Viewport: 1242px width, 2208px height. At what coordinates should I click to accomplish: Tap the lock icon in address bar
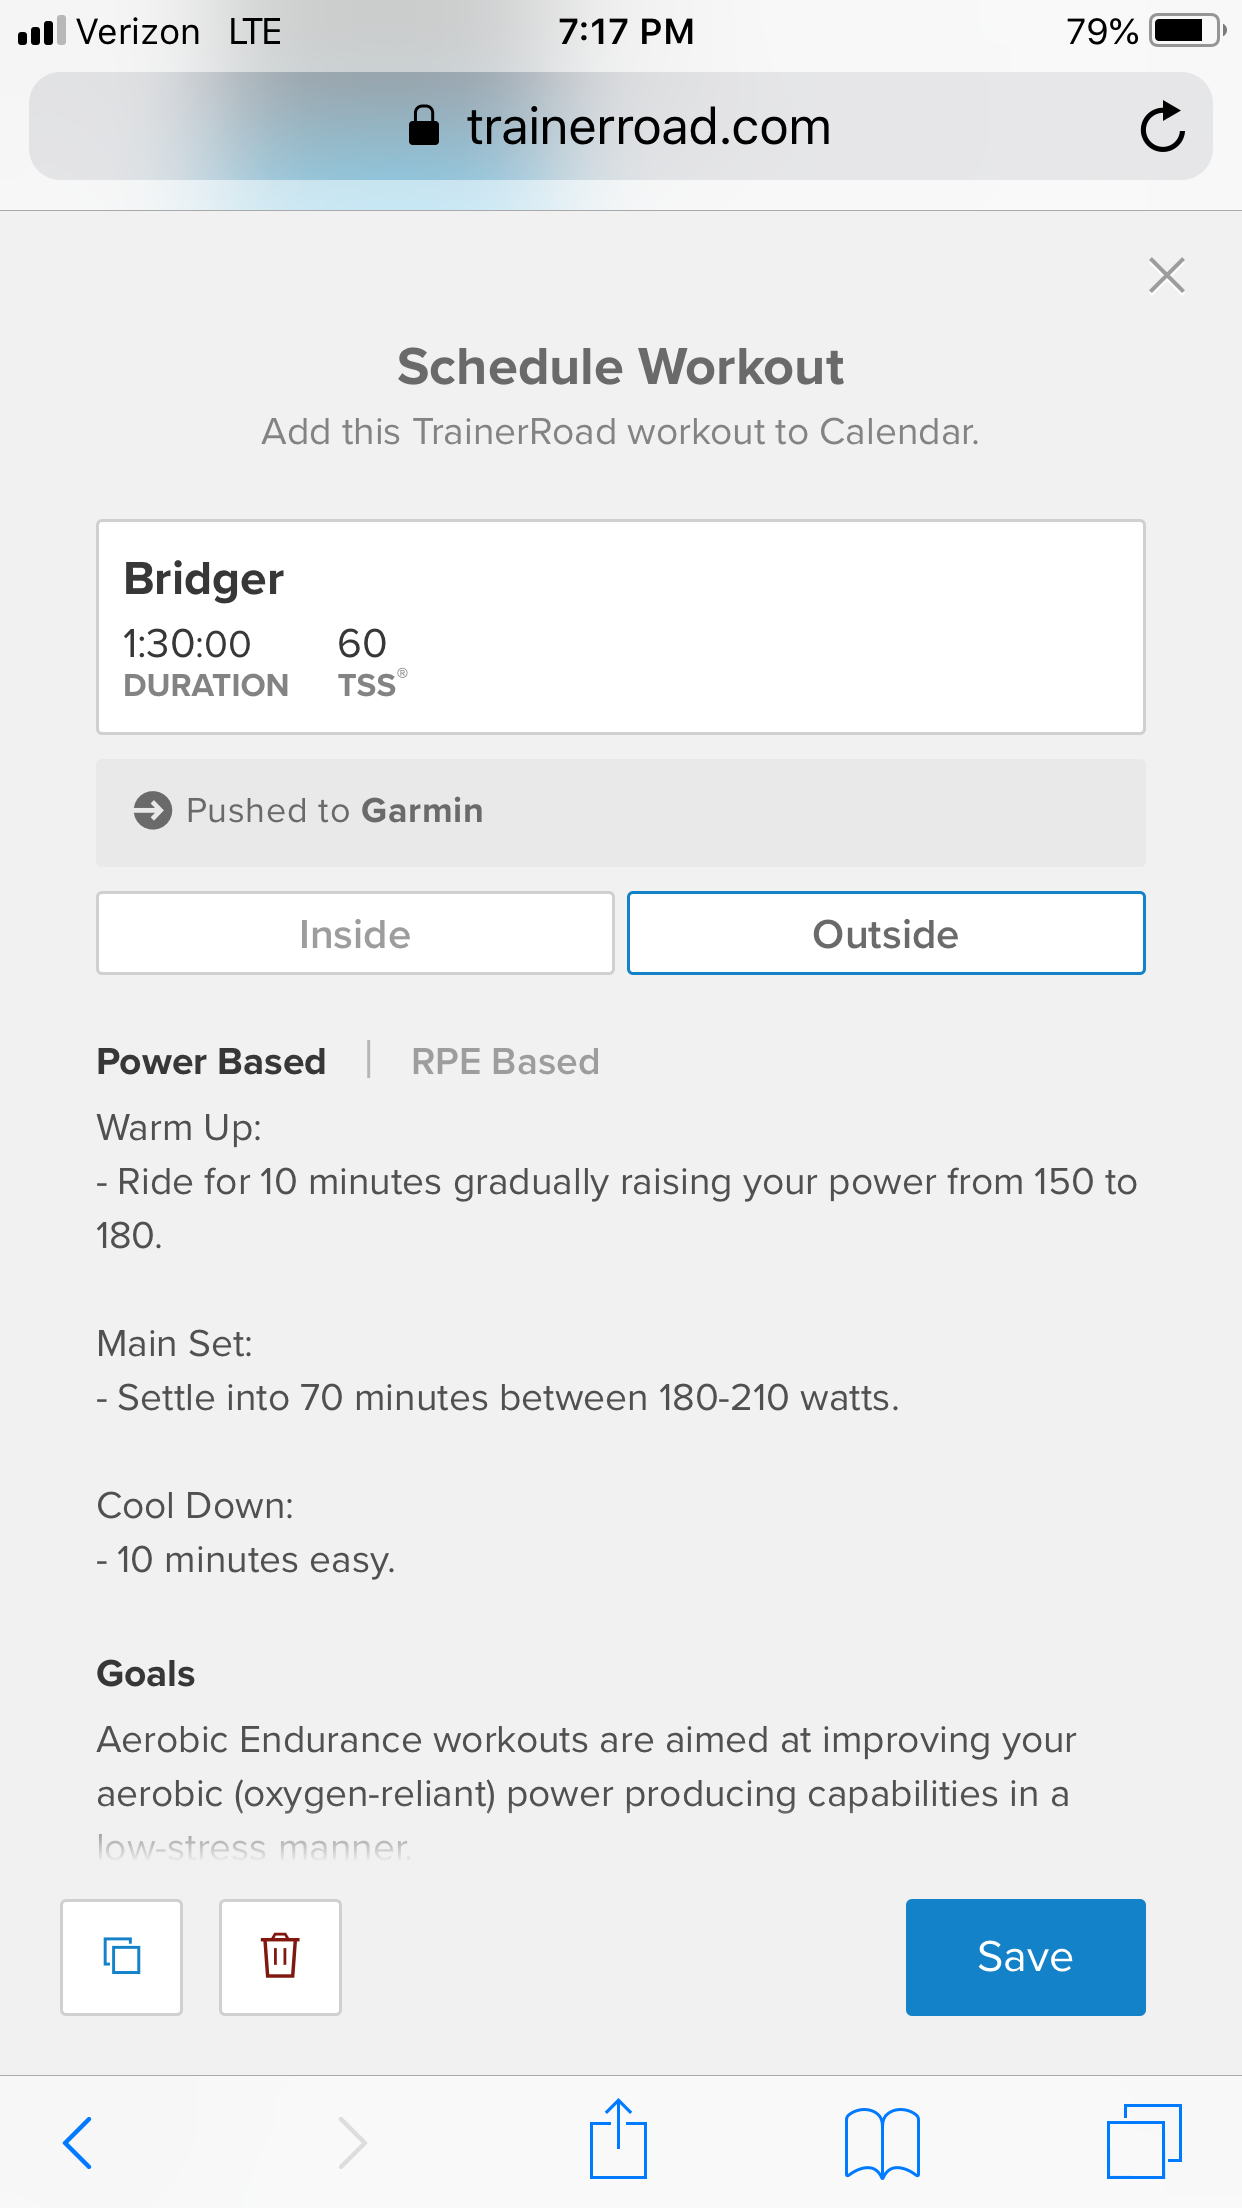click(424, 126)
